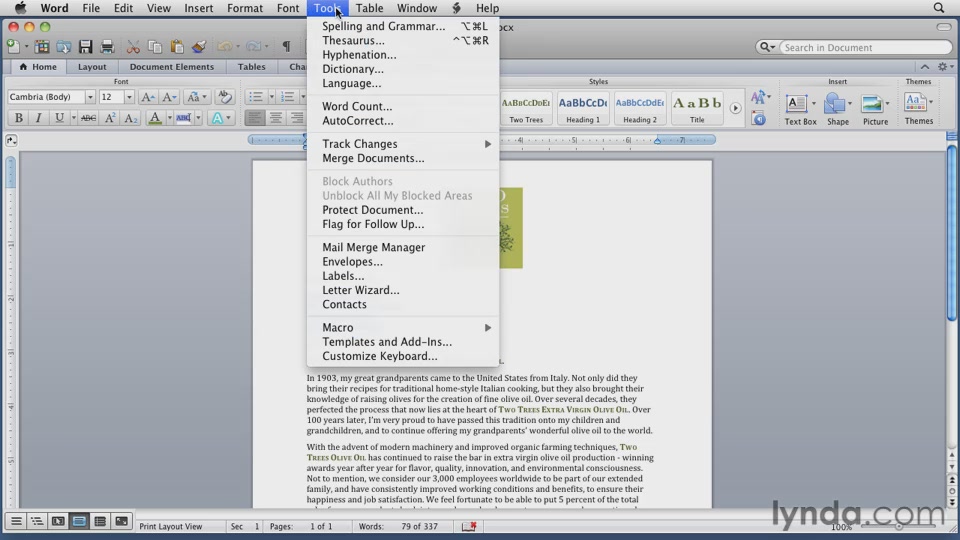The image size is (960, 540).
Task: Click the Undo arrow icon
Action: (225, 47)
